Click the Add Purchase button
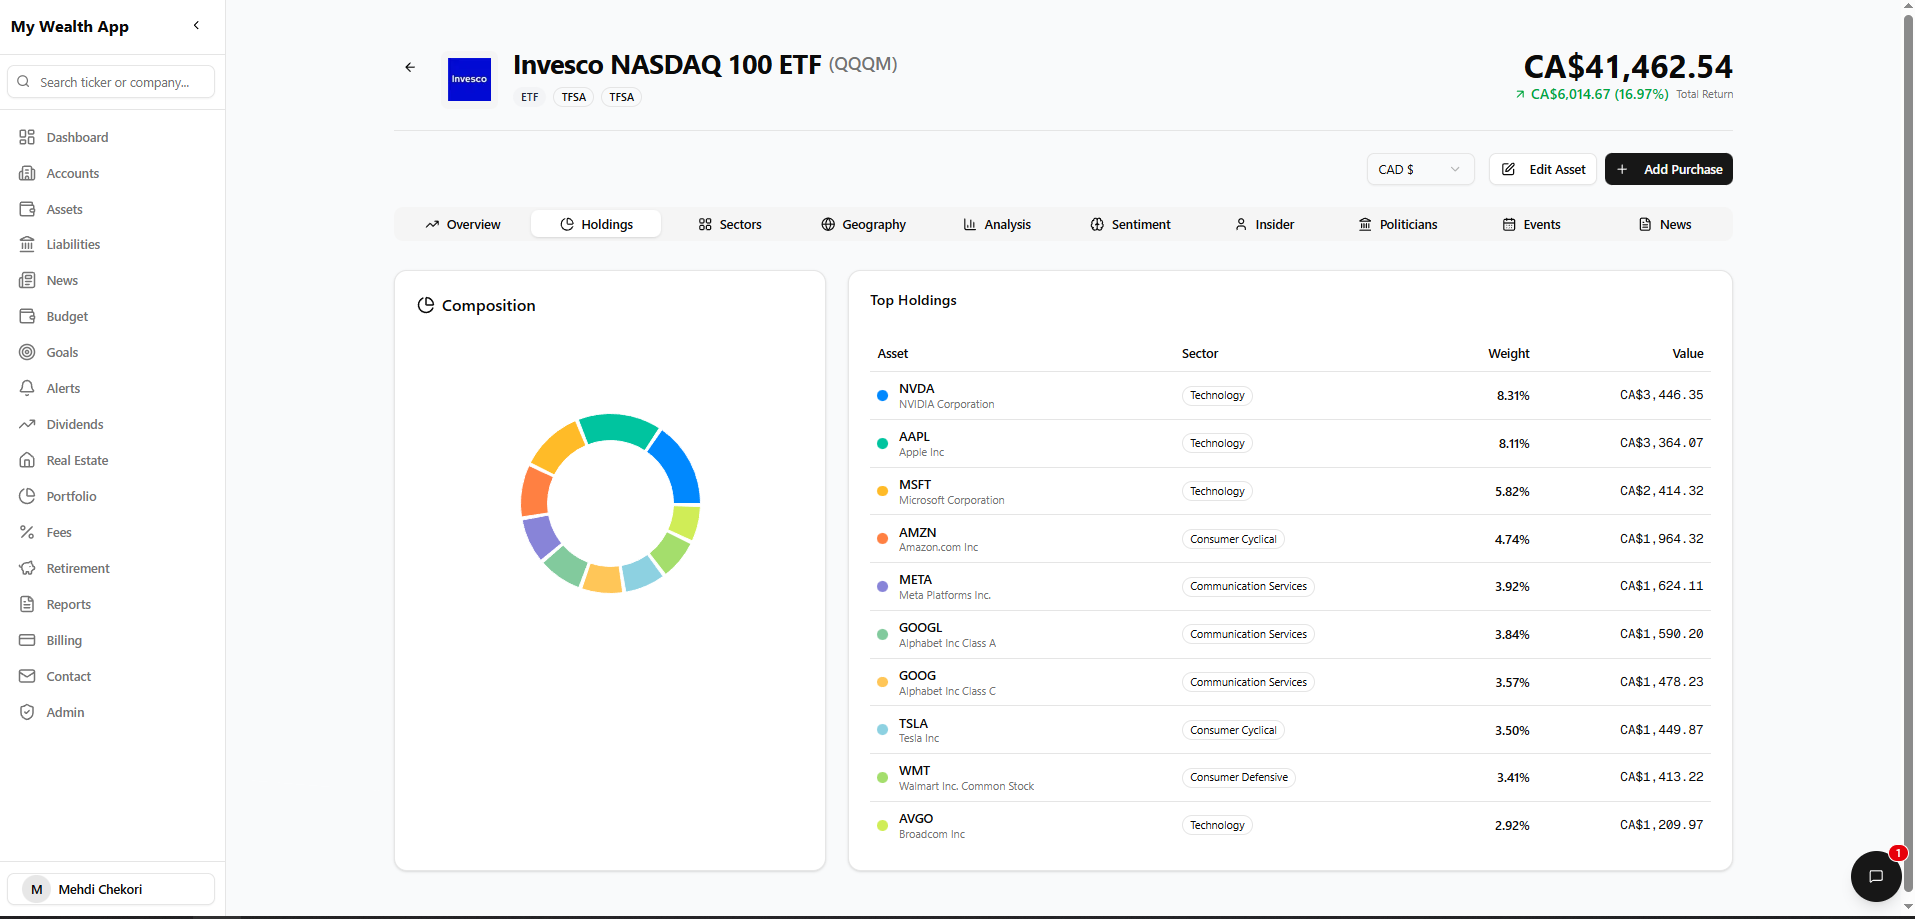 pyautogui.click(x=1669, y=169)
